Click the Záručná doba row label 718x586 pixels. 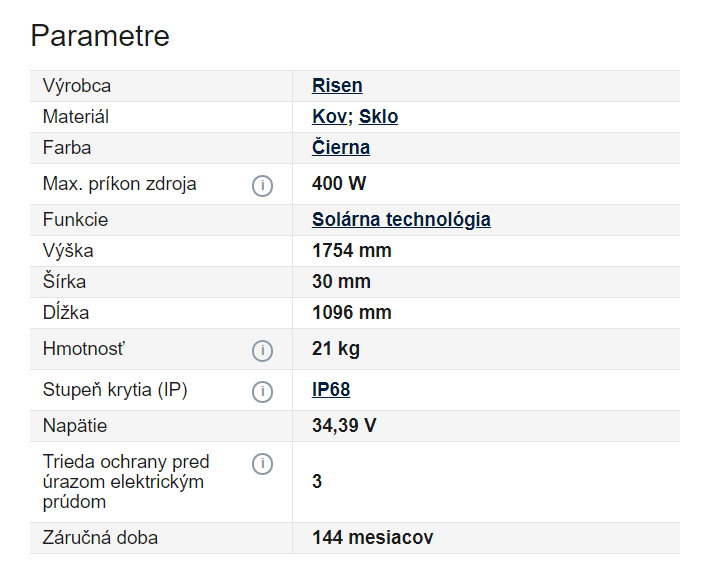[x=100, y=538]
